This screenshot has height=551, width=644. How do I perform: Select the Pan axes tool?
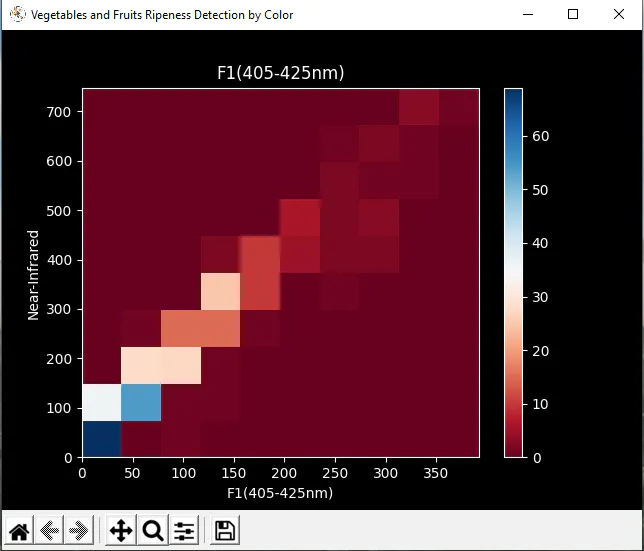(121, 530)
